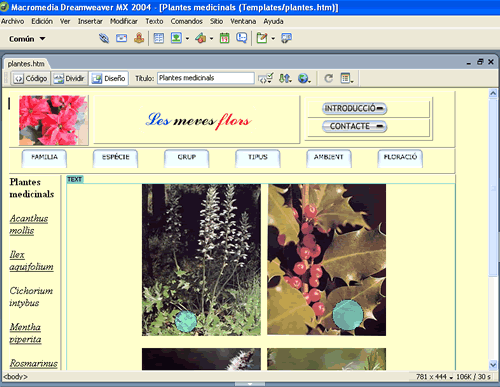The height and width of the screenshot is (387, 500).
Task: Open the Ayuda menu
Action: [x=273, y=21]
